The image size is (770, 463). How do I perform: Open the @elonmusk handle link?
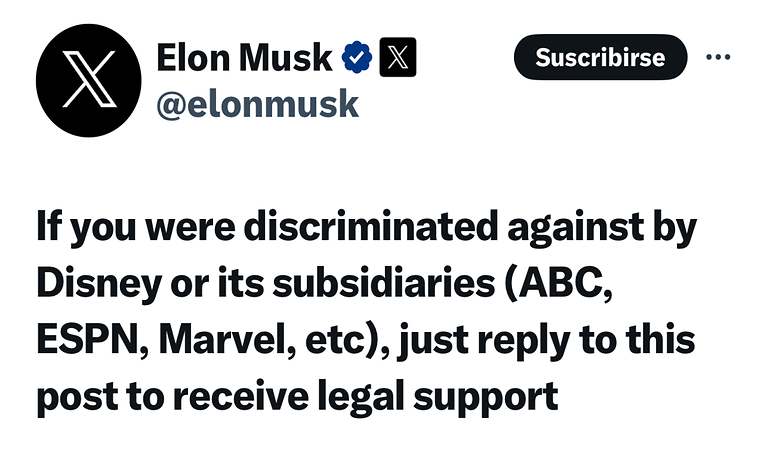(x=257, y=104)
